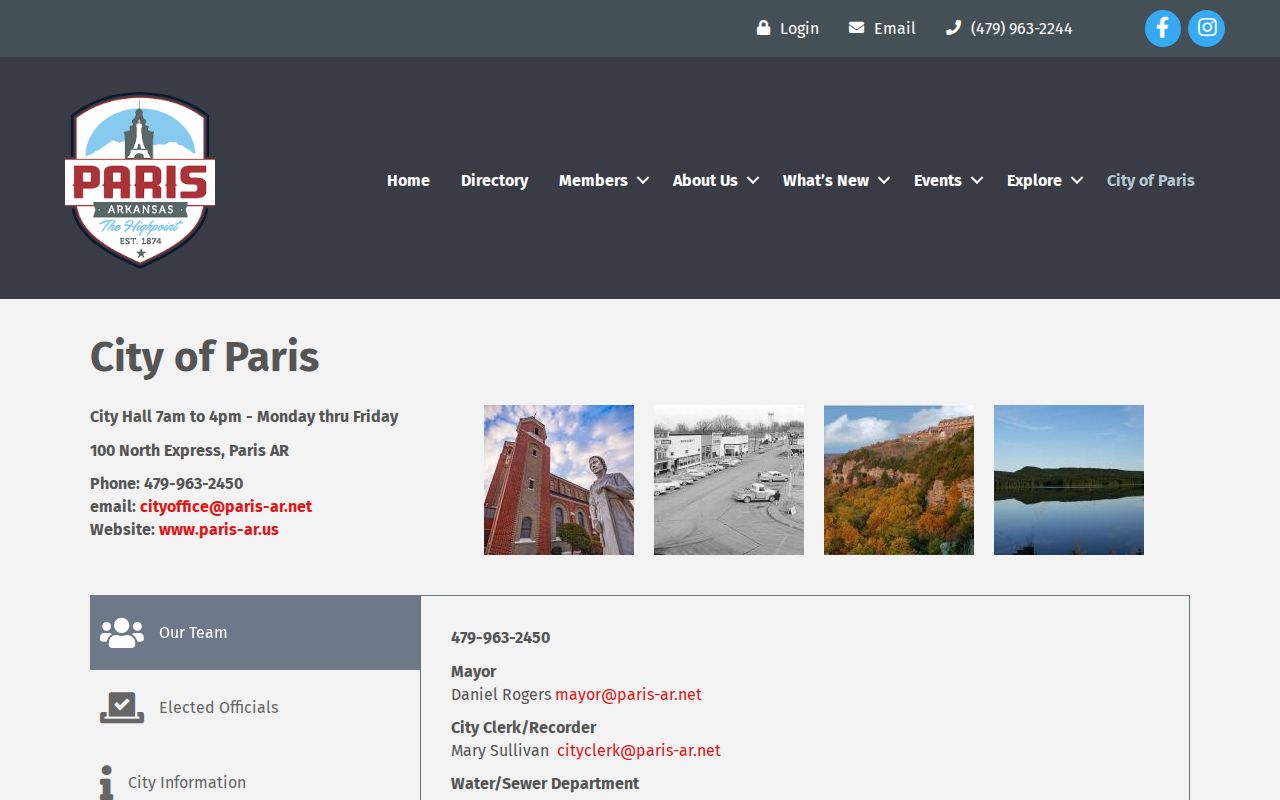Visit the www.paris-ar.us website link
The width and height of the screenshot is (1280, 800).
[219, 529]
